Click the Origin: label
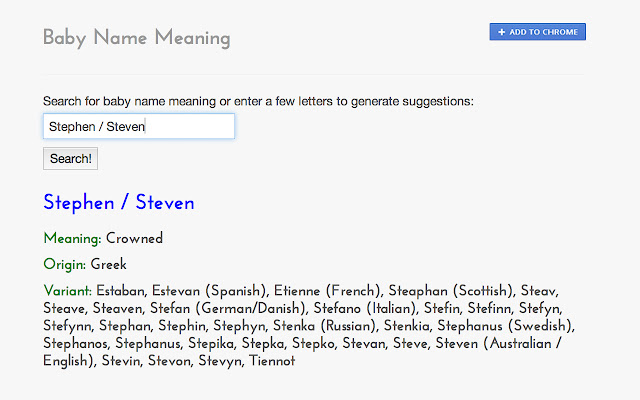Image resolution: width=640 pixels, height=400 pixels. click(x=64, y=264)
